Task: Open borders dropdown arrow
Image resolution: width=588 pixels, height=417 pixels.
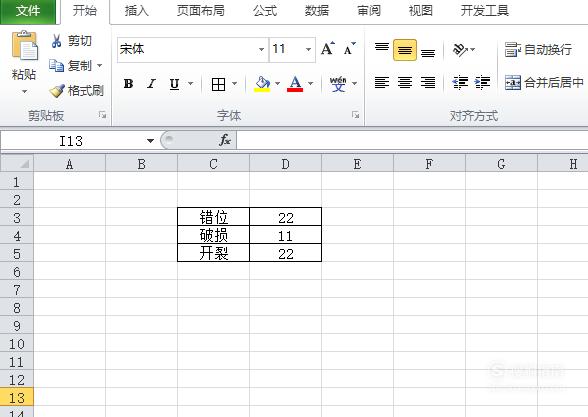Action: coord(234,83)
